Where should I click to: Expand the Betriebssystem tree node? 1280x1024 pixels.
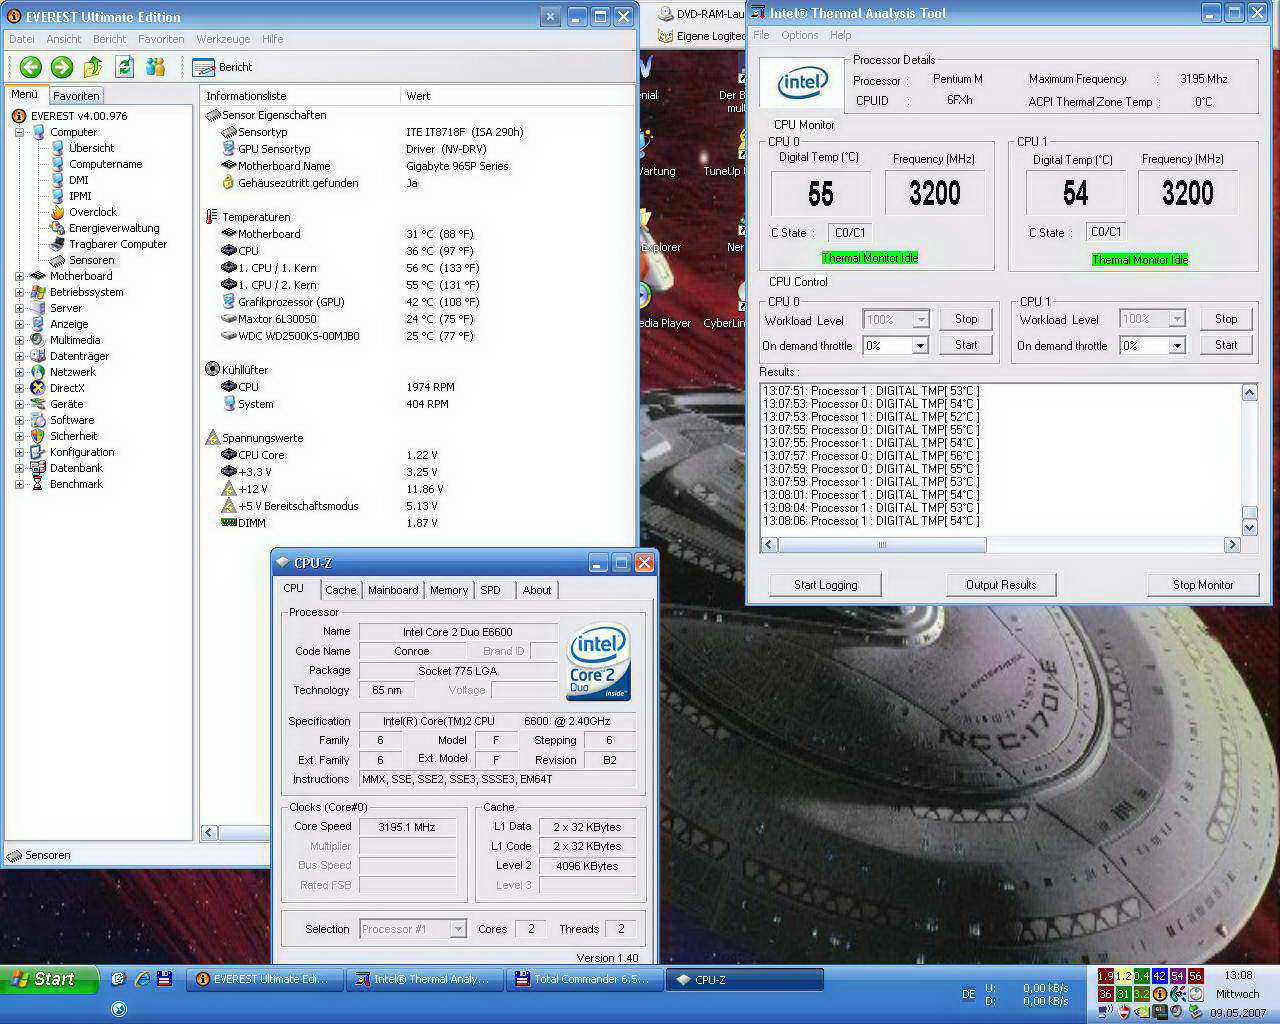click(19, 292)
